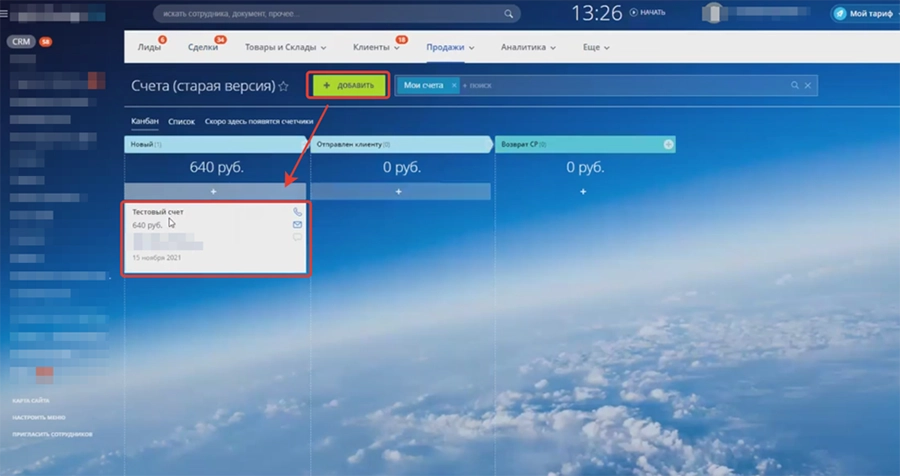Open the Аналитика menu

click(x=528, y=47)
